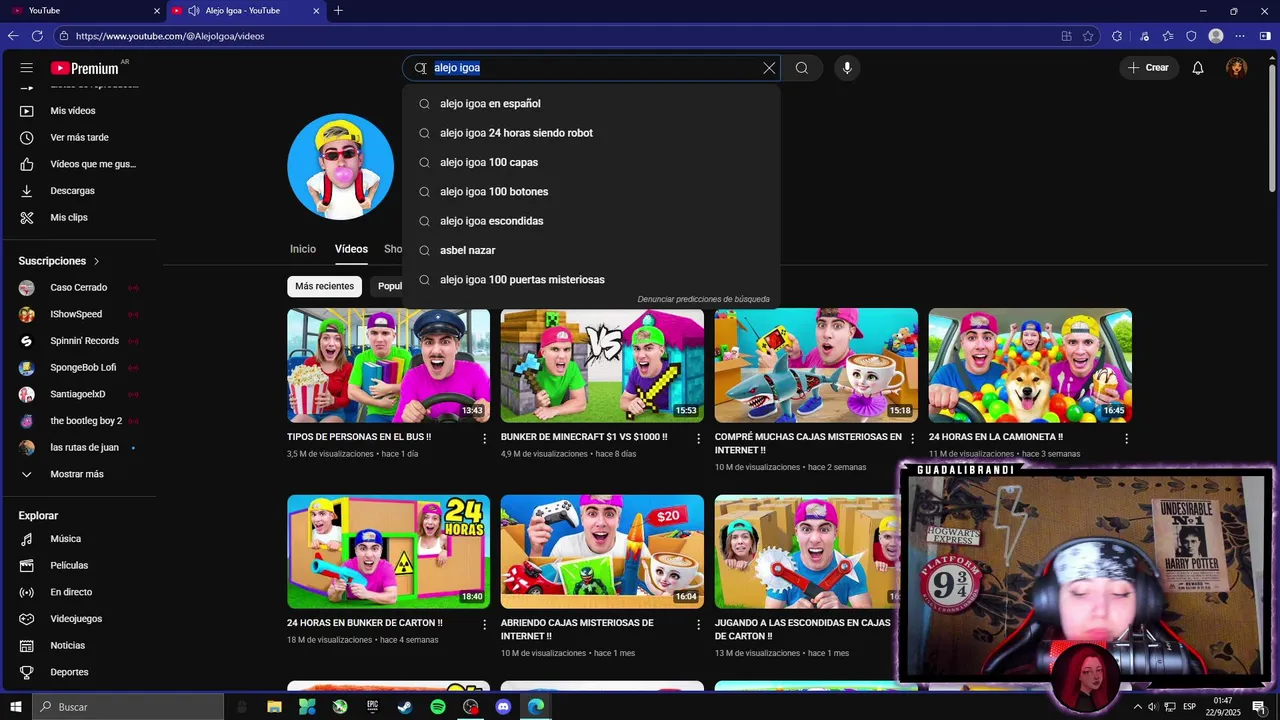Viewport: 1280px width, 720px height.
Task: Open Spotify from the taskbar
Action: (x=438, y=707)
